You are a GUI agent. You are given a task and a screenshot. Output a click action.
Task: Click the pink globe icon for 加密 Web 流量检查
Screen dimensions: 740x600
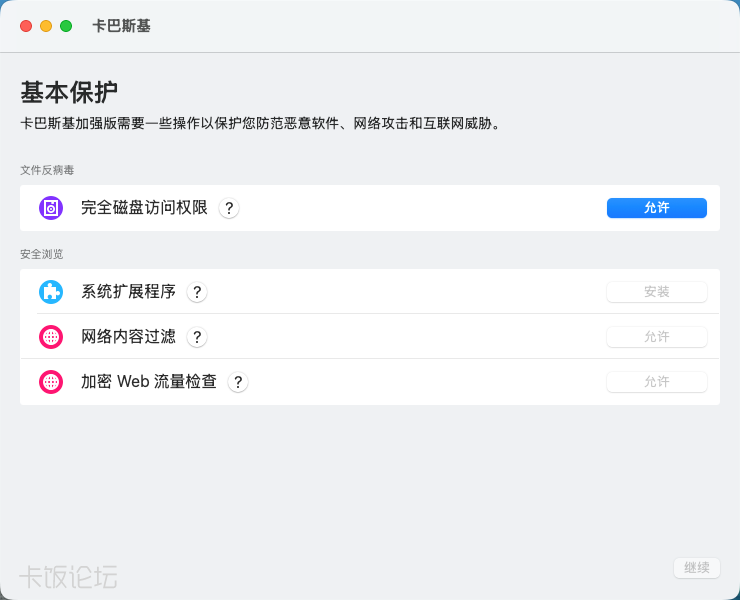click(x=51, y=382)
